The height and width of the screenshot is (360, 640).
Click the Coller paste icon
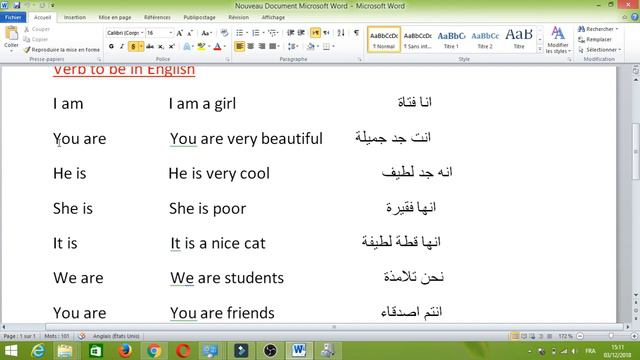click(11, 34)
